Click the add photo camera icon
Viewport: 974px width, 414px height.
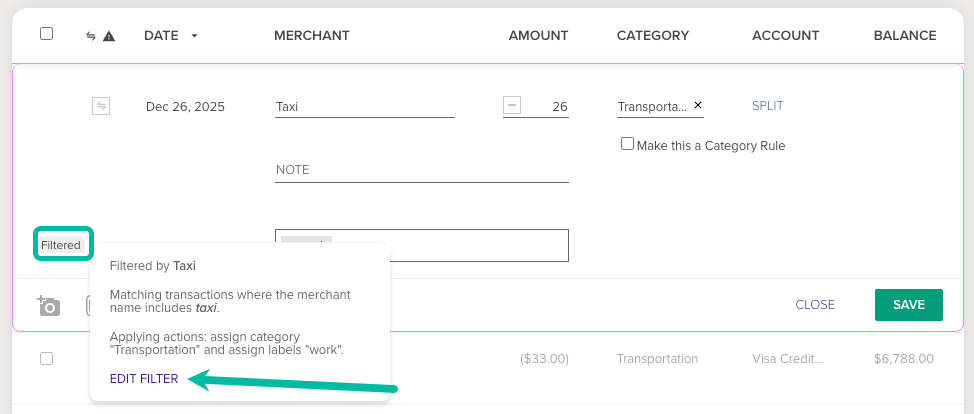pyautogui.click(x=48, y=305)
